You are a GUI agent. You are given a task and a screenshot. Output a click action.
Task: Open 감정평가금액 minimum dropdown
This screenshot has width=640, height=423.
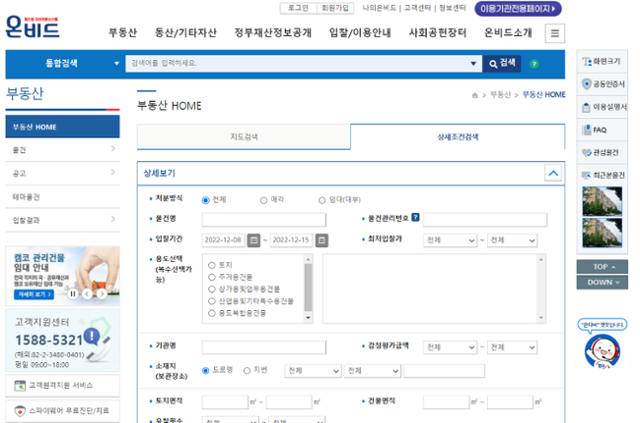pyautogui.click(x=450, y=347)
